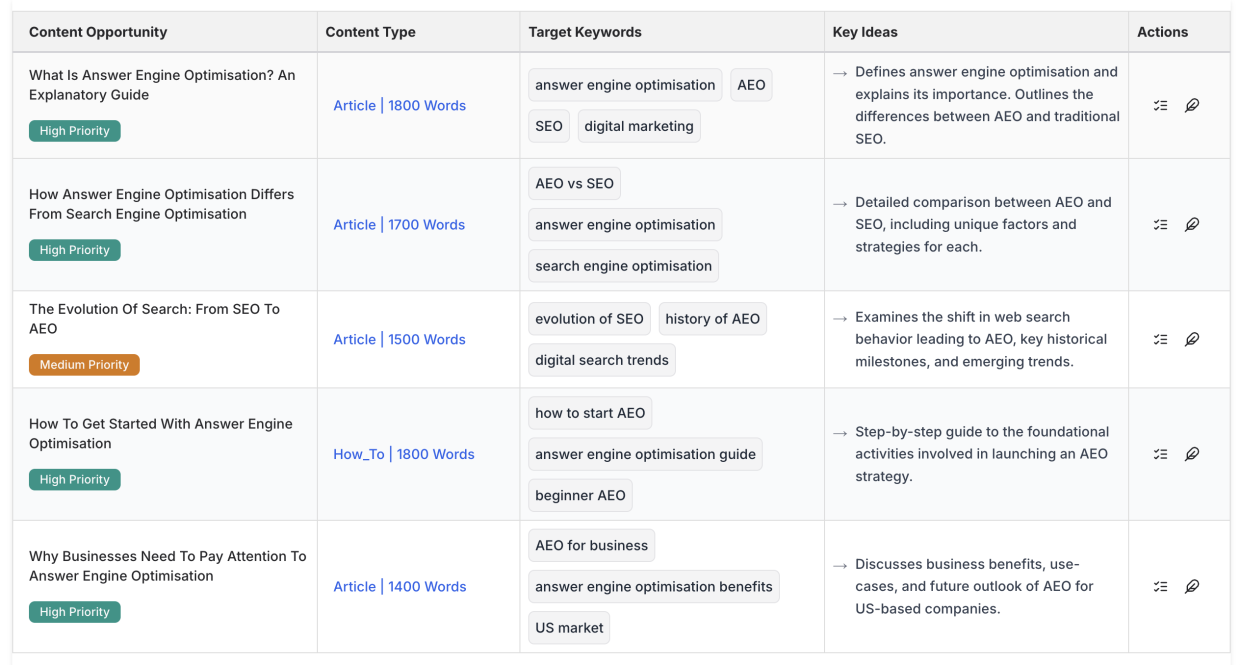Click feather icon in the 'Evolution Of Search' row

[1191, 339]
